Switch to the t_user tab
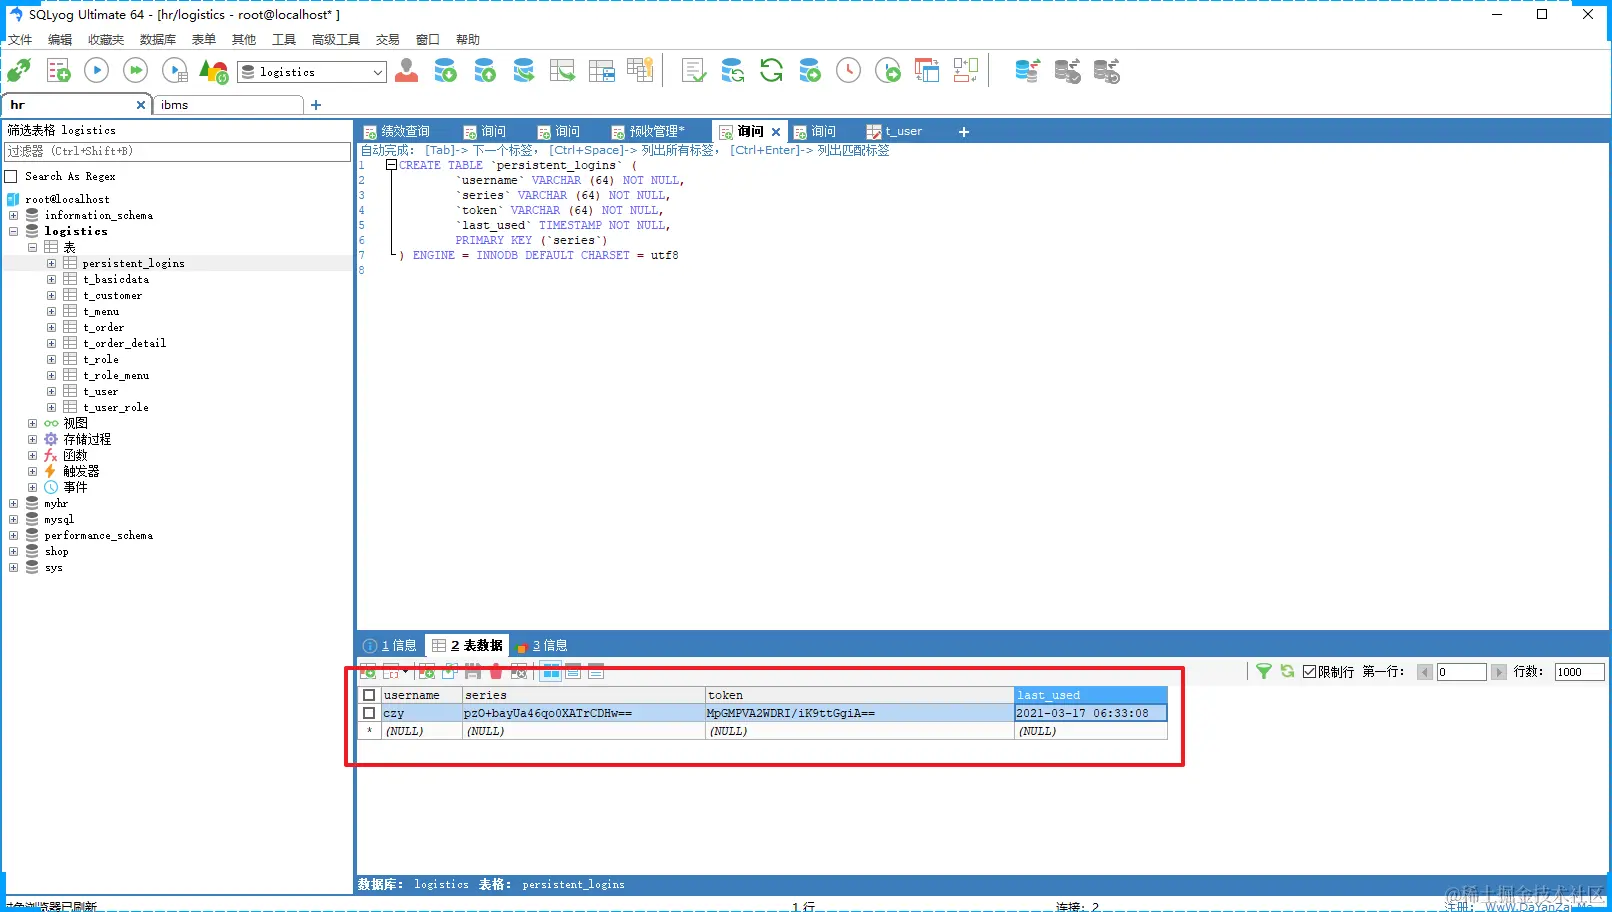 895,131
